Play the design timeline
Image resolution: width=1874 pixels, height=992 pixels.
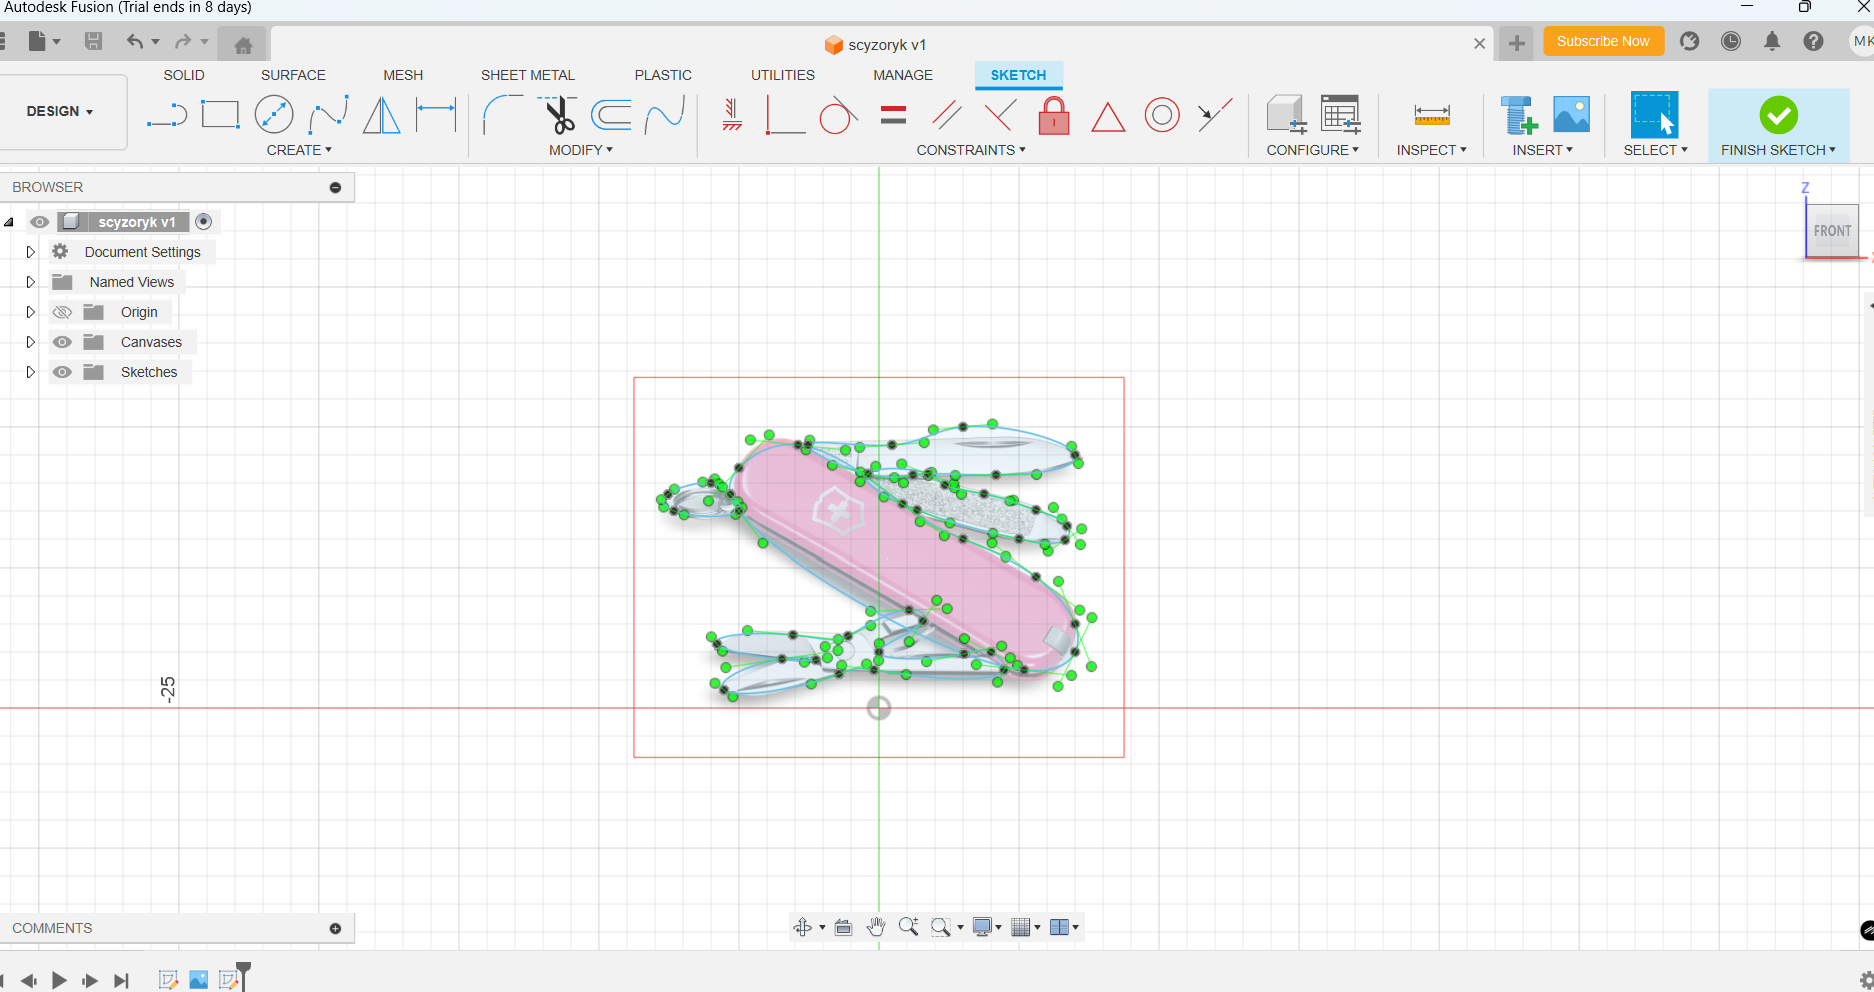pos(59,980)
